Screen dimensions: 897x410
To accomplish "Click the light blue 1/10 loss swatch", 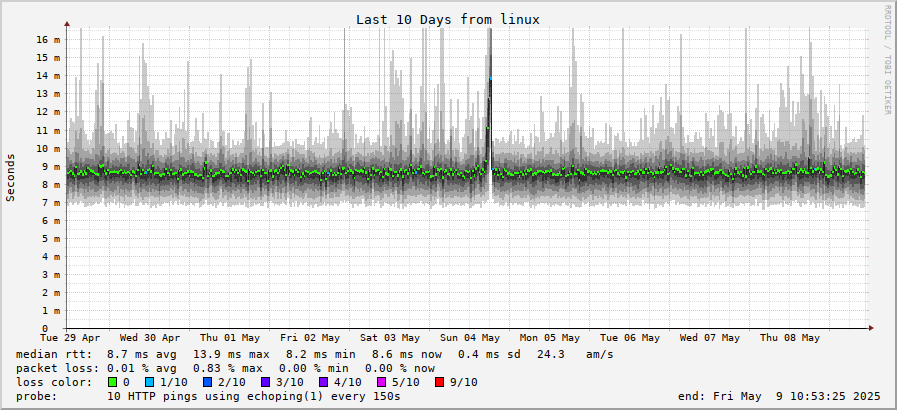I will [150, 382].
